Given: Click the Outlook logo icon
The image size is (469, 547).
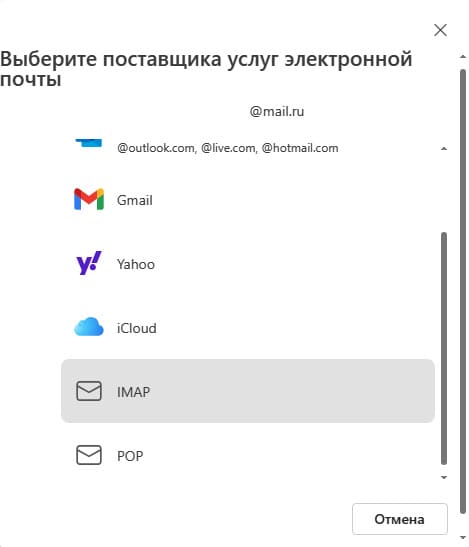Looking at the screenshot, I should coord(89,143).
